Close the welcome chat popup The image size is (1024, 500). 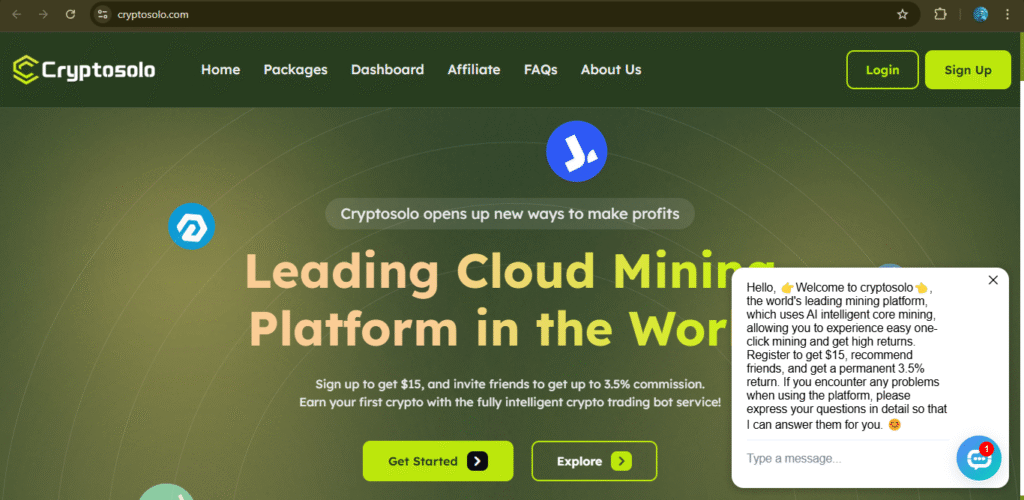[x=993, y=280]
